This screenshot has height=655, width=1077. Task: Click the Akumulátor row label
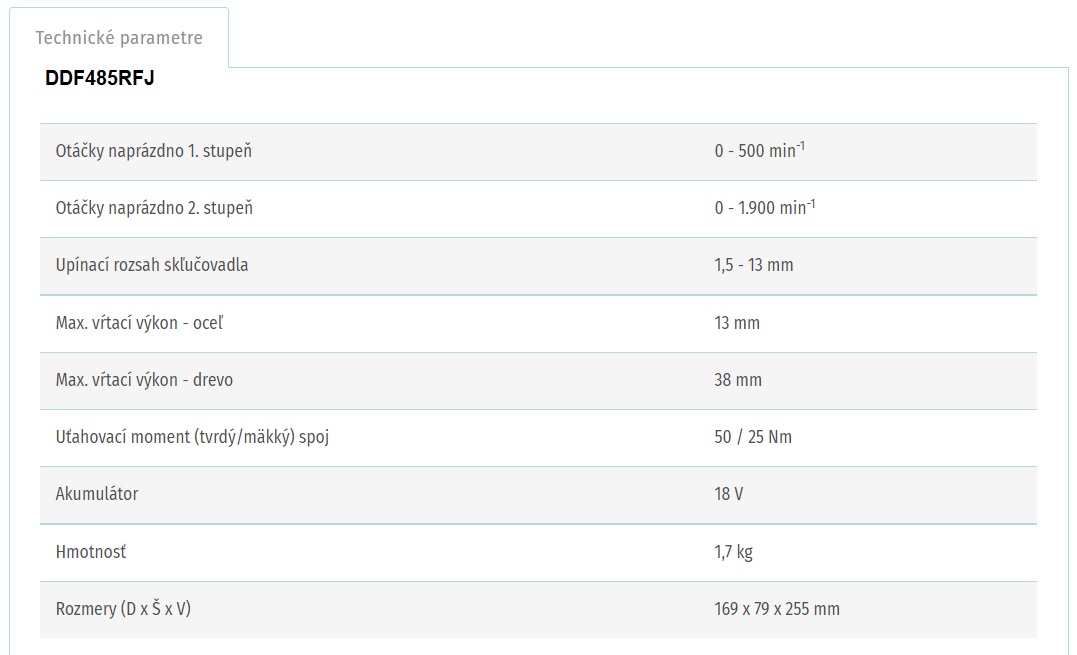coord(97,494)
